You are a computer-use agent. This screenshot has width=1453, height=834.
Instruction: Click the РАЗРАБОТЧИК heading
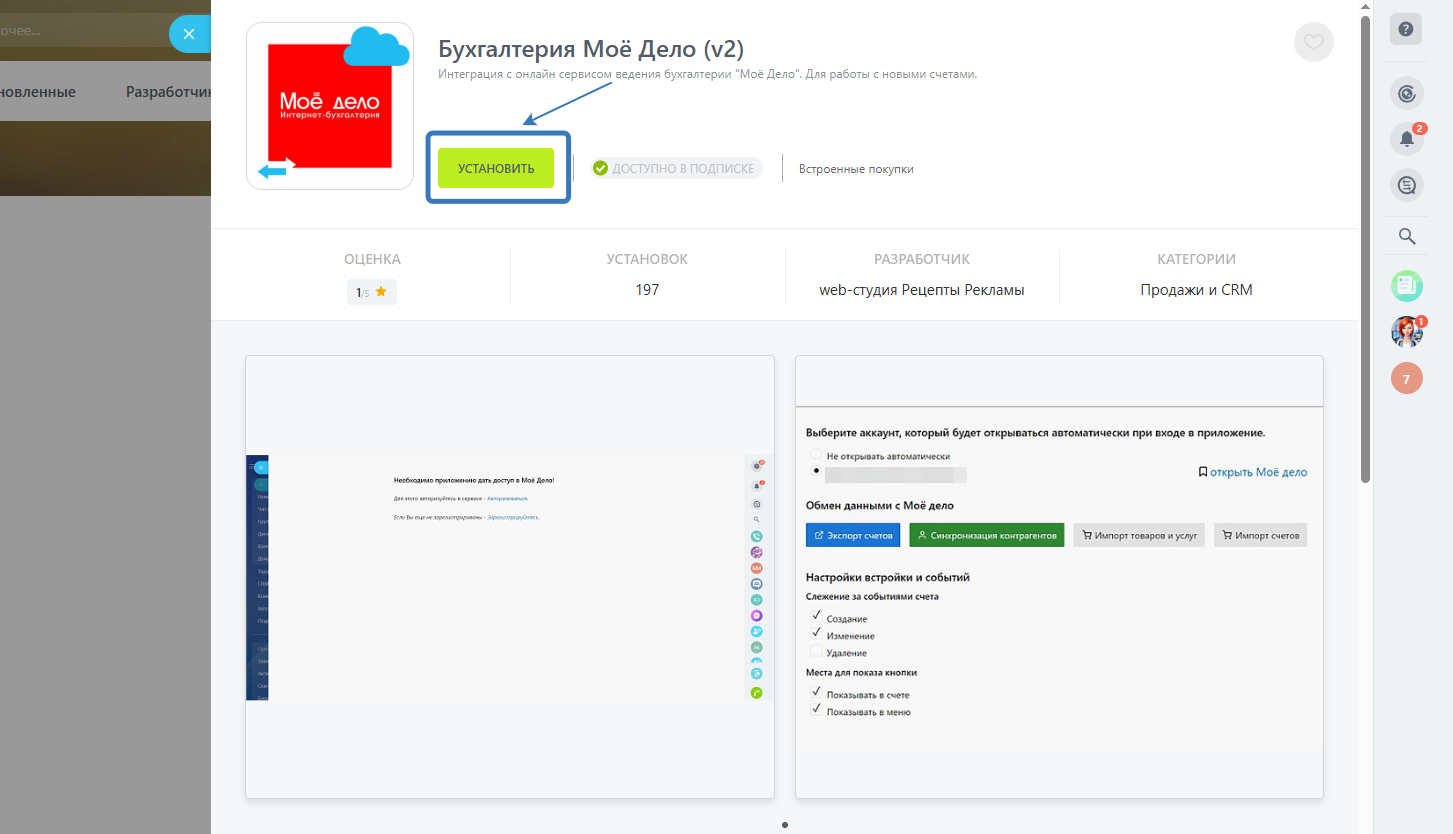click(x=922, y=259)
